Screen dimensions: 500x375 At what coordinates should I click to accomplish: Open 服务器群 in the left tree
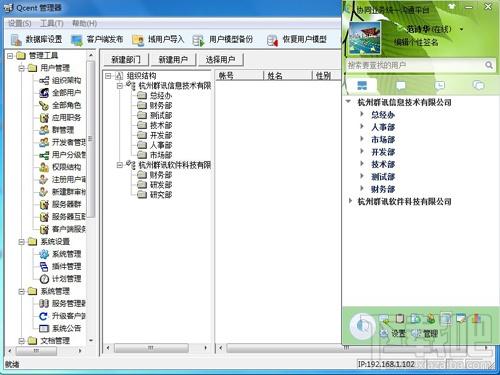click(60, 204)
